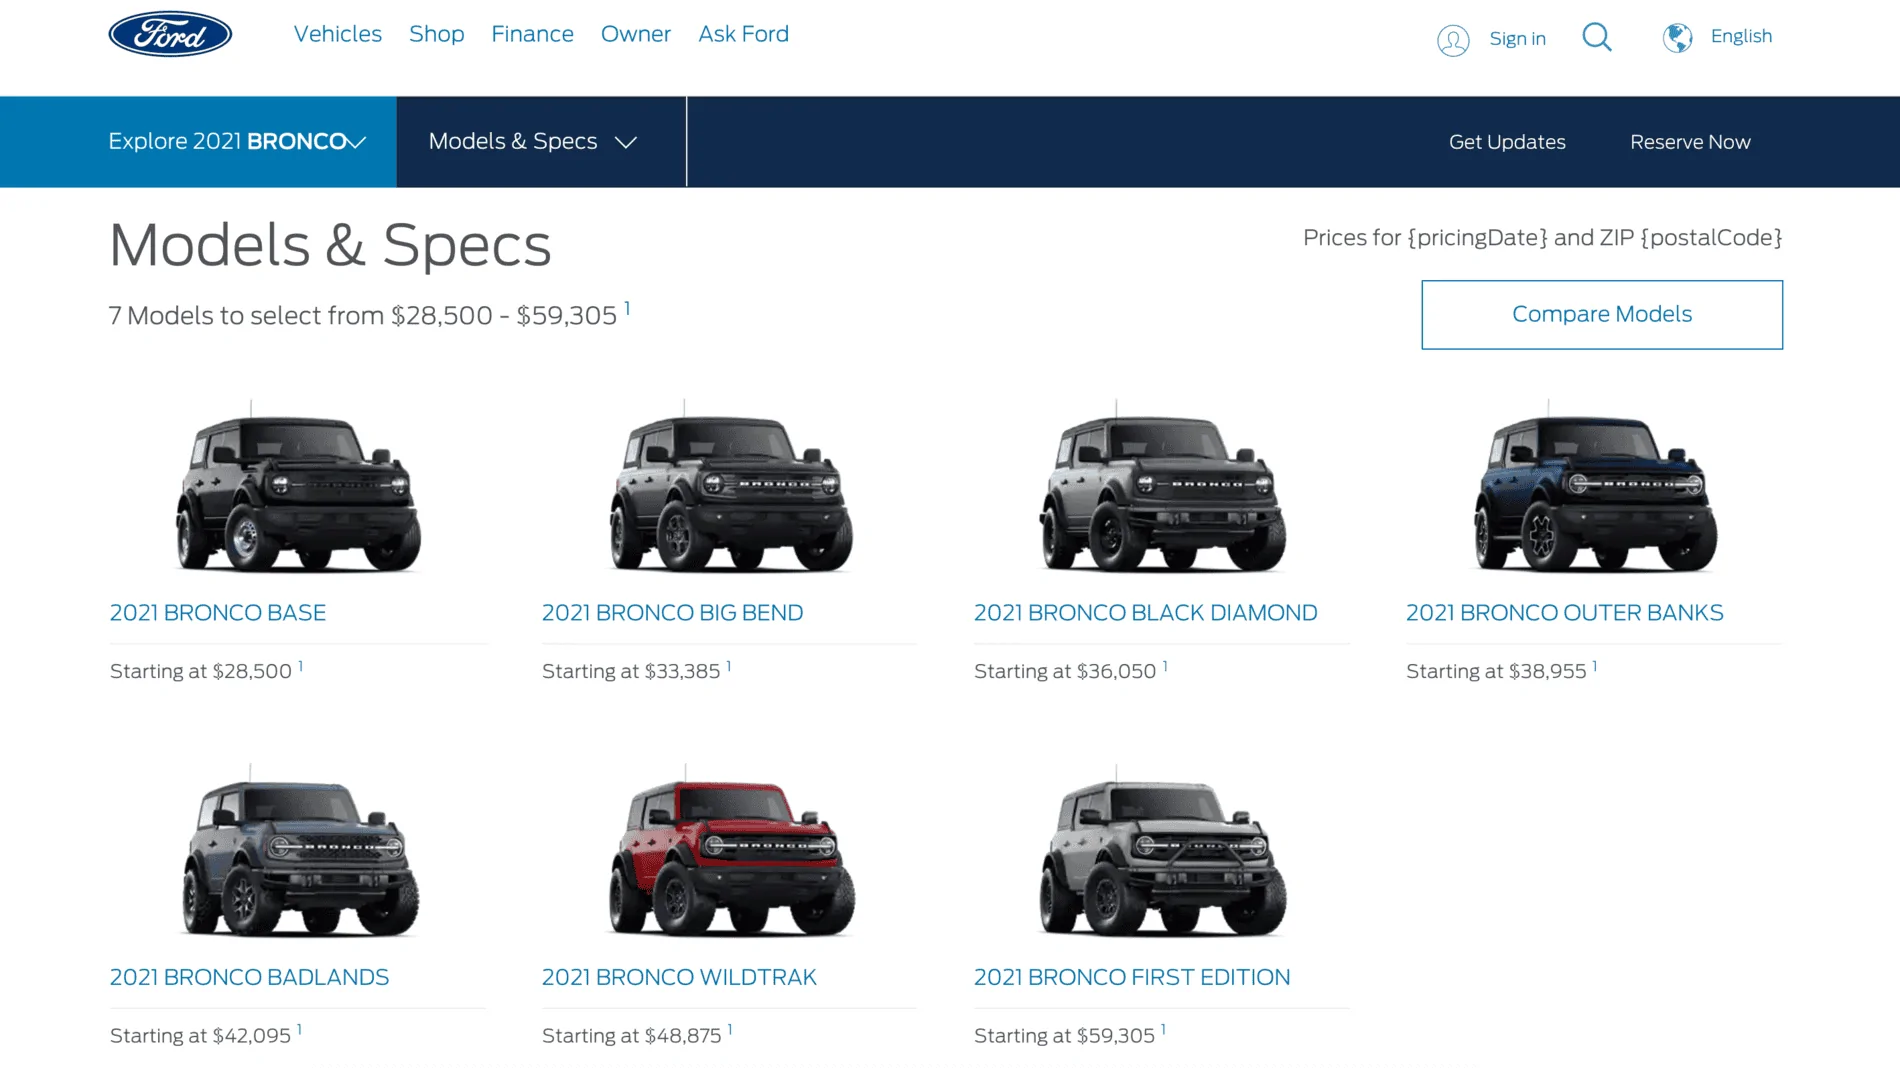Click the globe language icon
Image resolution: width=1900 pixels, height=1068 pixels.
tap(1678, 38)
